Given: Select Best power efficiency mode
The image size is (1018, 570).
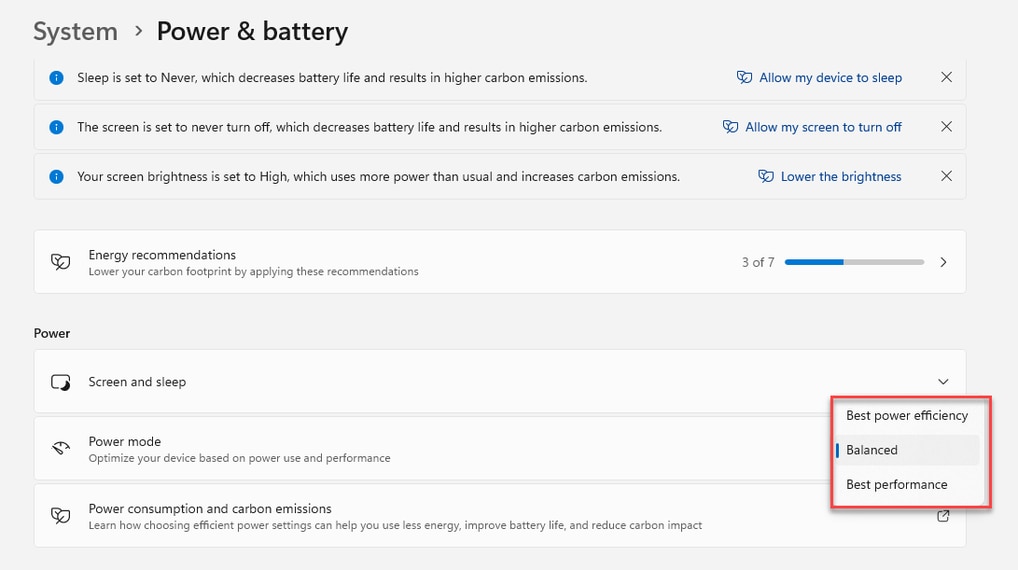Looking at the screenshot, I should pos(907,415).
